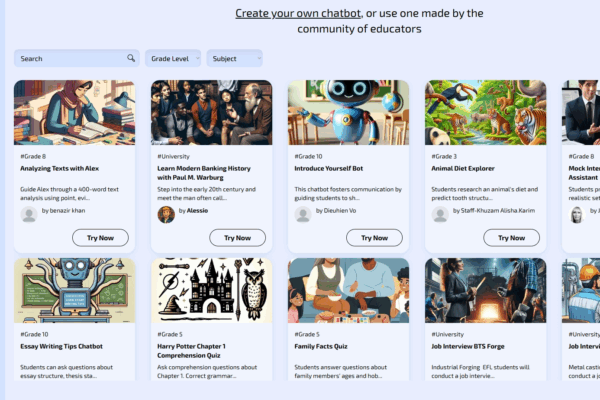Open the Animal Diet Explorer jungle image
This screenshot has height=400, width=600.
pos(485,113)
